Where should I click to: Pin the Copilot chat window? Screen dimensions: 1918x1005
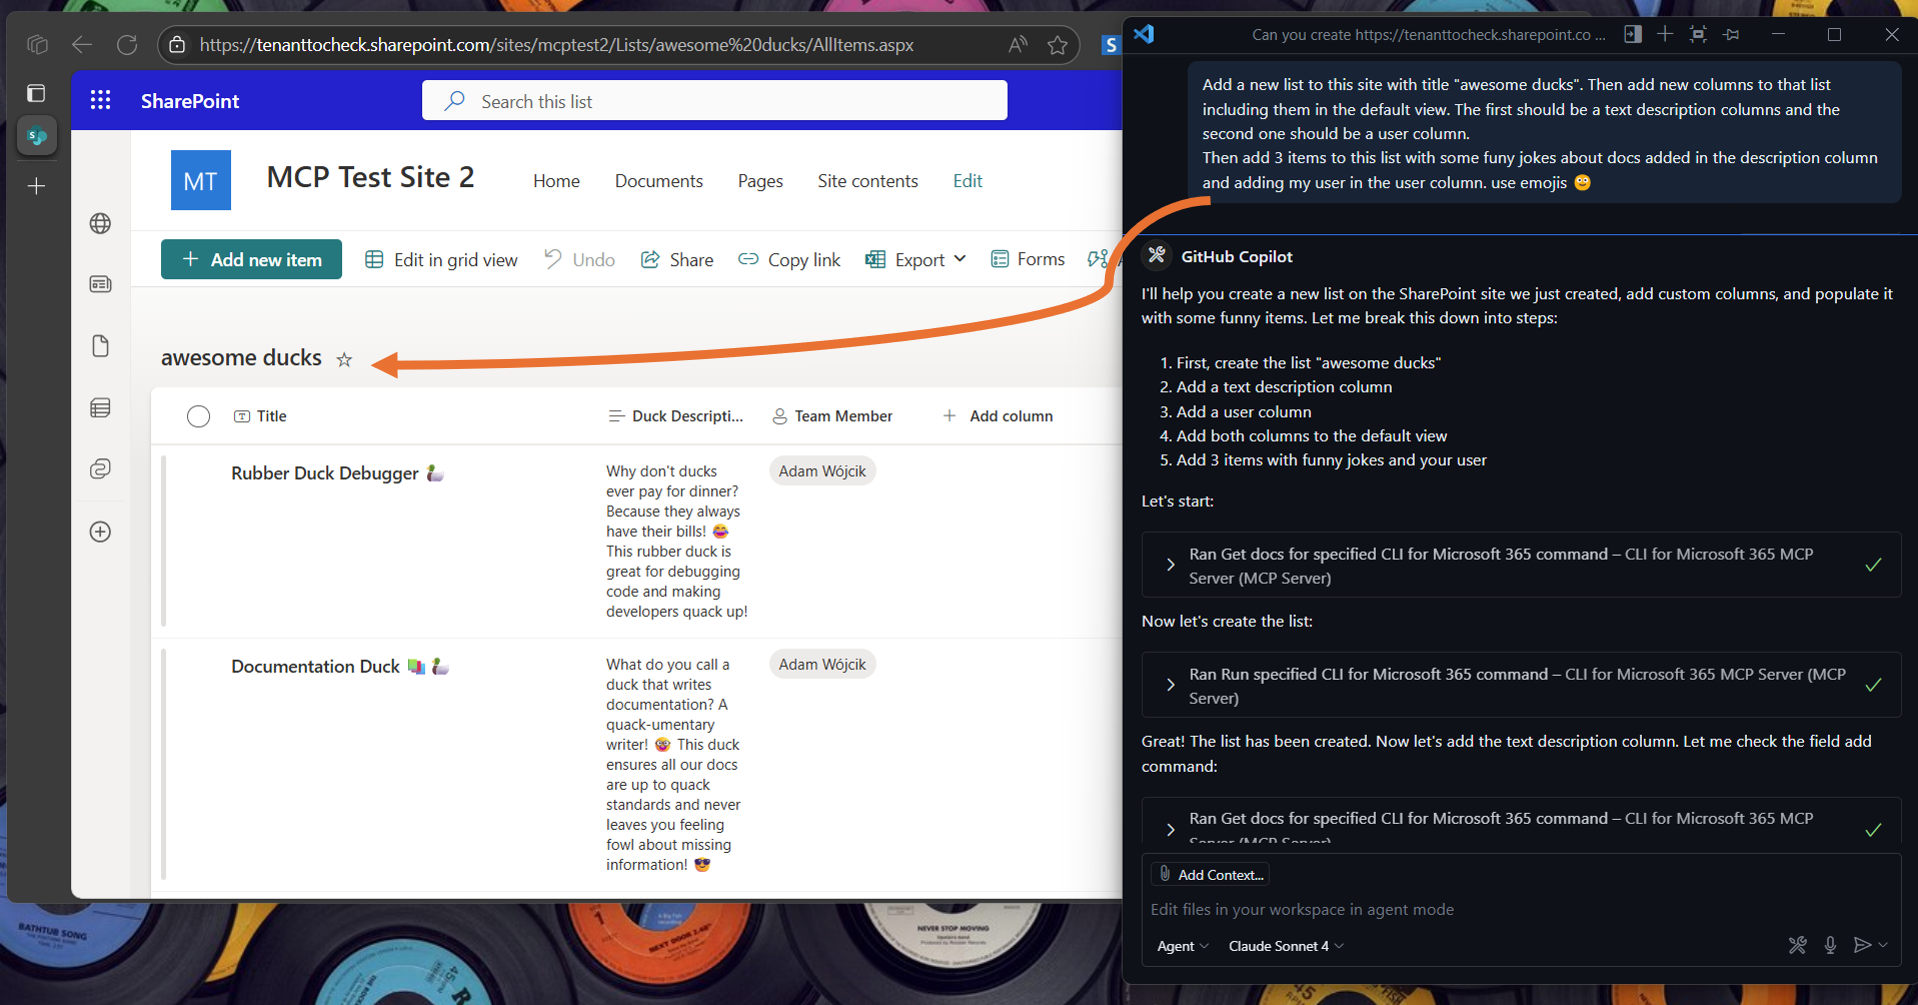coord(1731,33)
